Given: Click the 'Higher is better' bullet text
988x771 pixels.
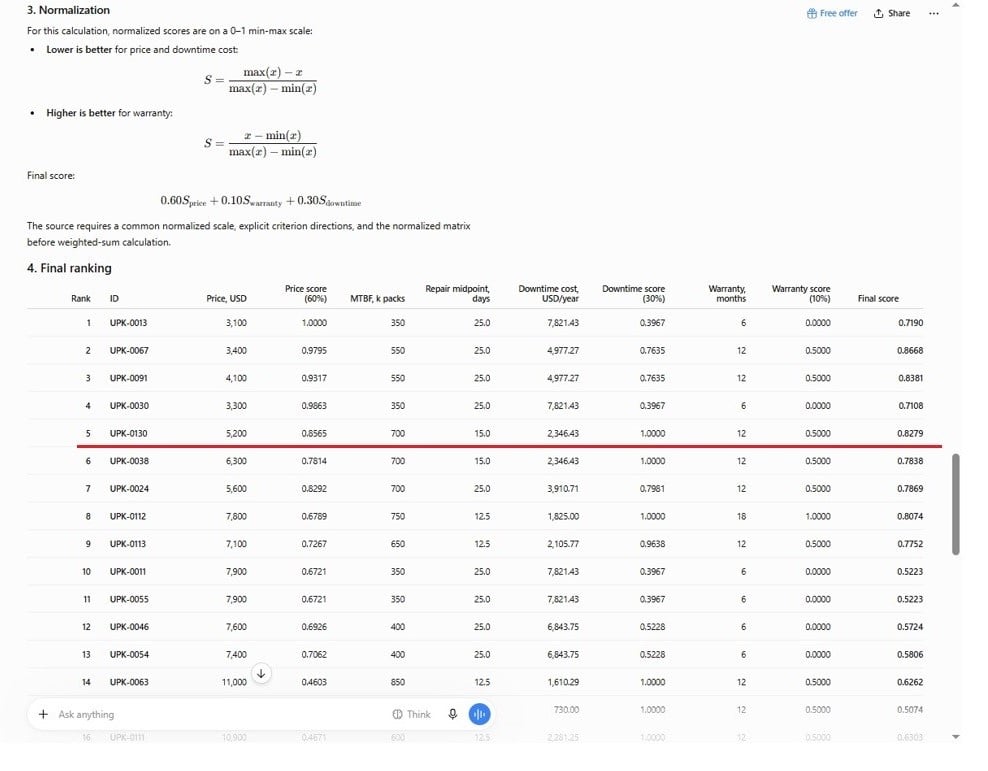Looking at the screenshot, I should (109, 113).
